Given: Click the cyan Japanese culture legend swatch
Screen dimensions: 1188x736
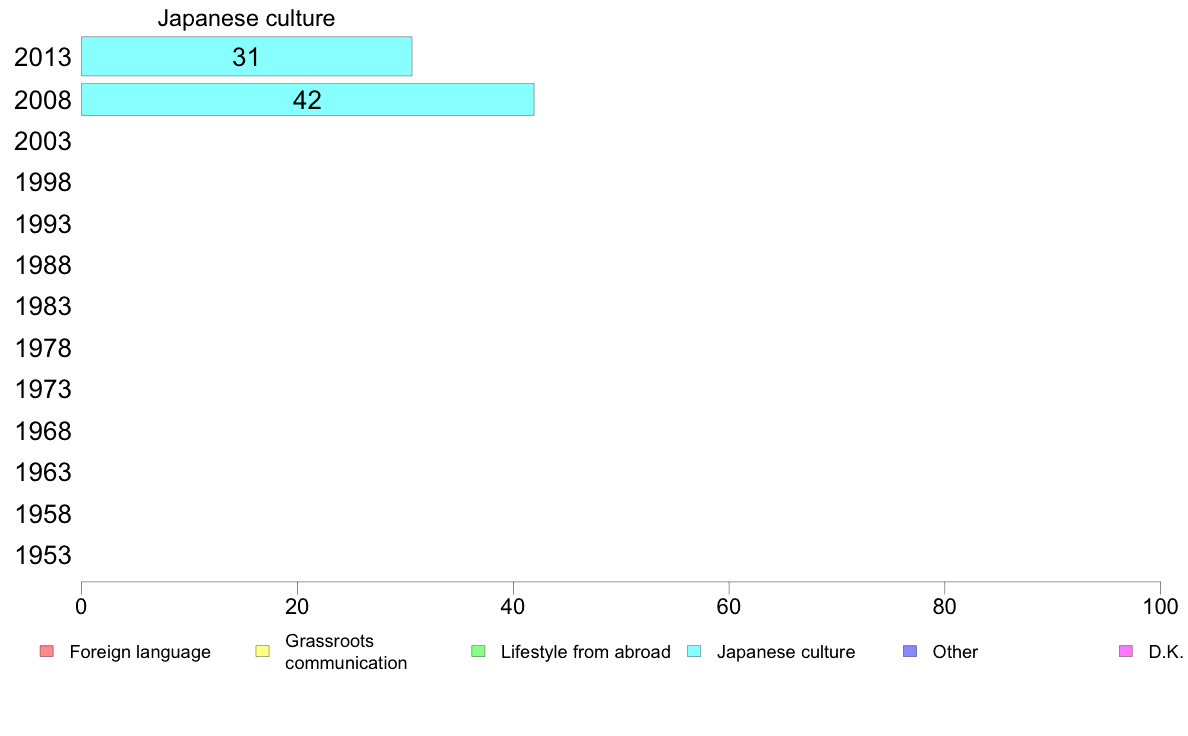Looking at the screenshot, I should [x=694, y=651].
